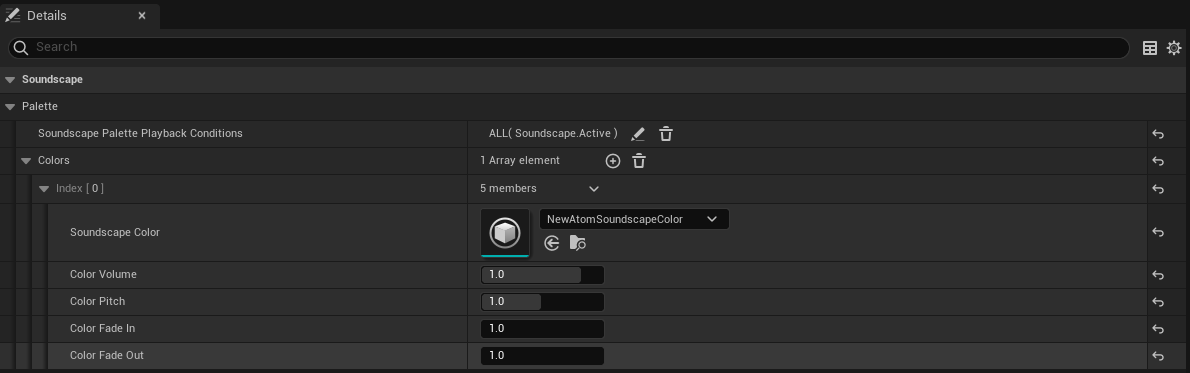Image resolution: width=1190 pixels, height=373 pixels.
Task: Open the NewAtomSoundscapeColor asset dropdown
Action: click(634, 220)
